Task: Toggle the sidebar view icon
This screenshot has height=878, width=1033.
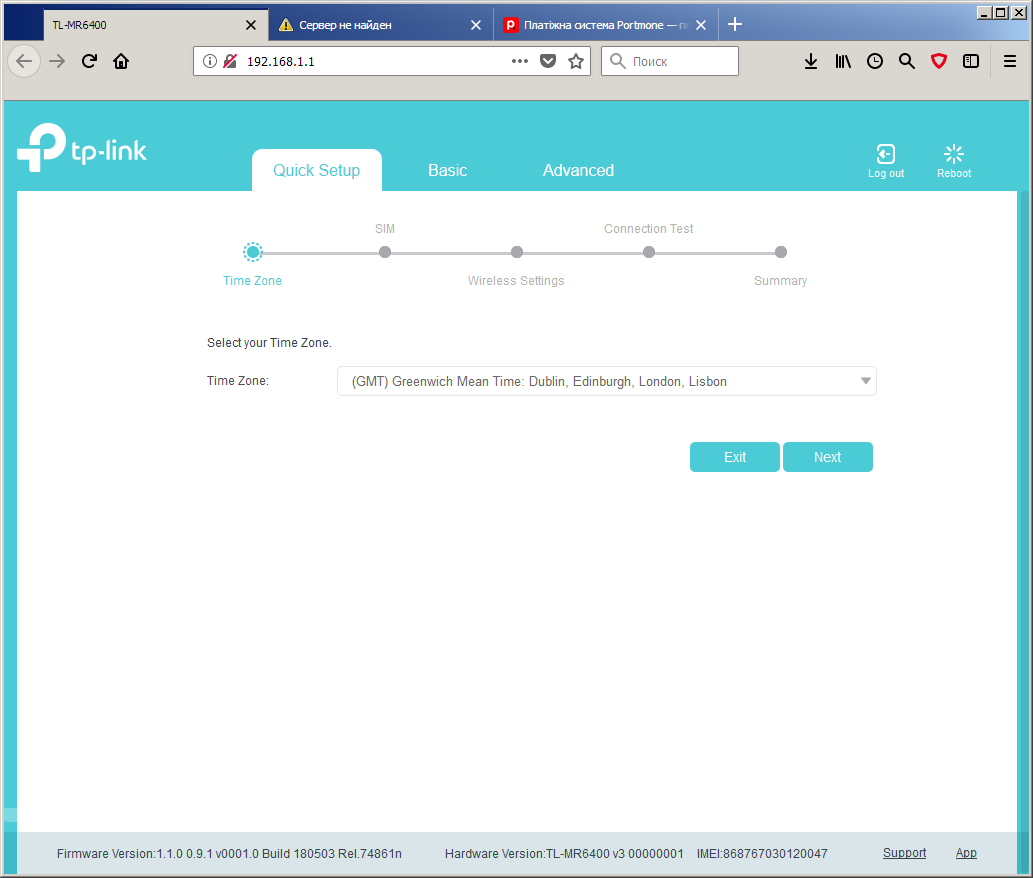Action: click(x=970, y=61)
